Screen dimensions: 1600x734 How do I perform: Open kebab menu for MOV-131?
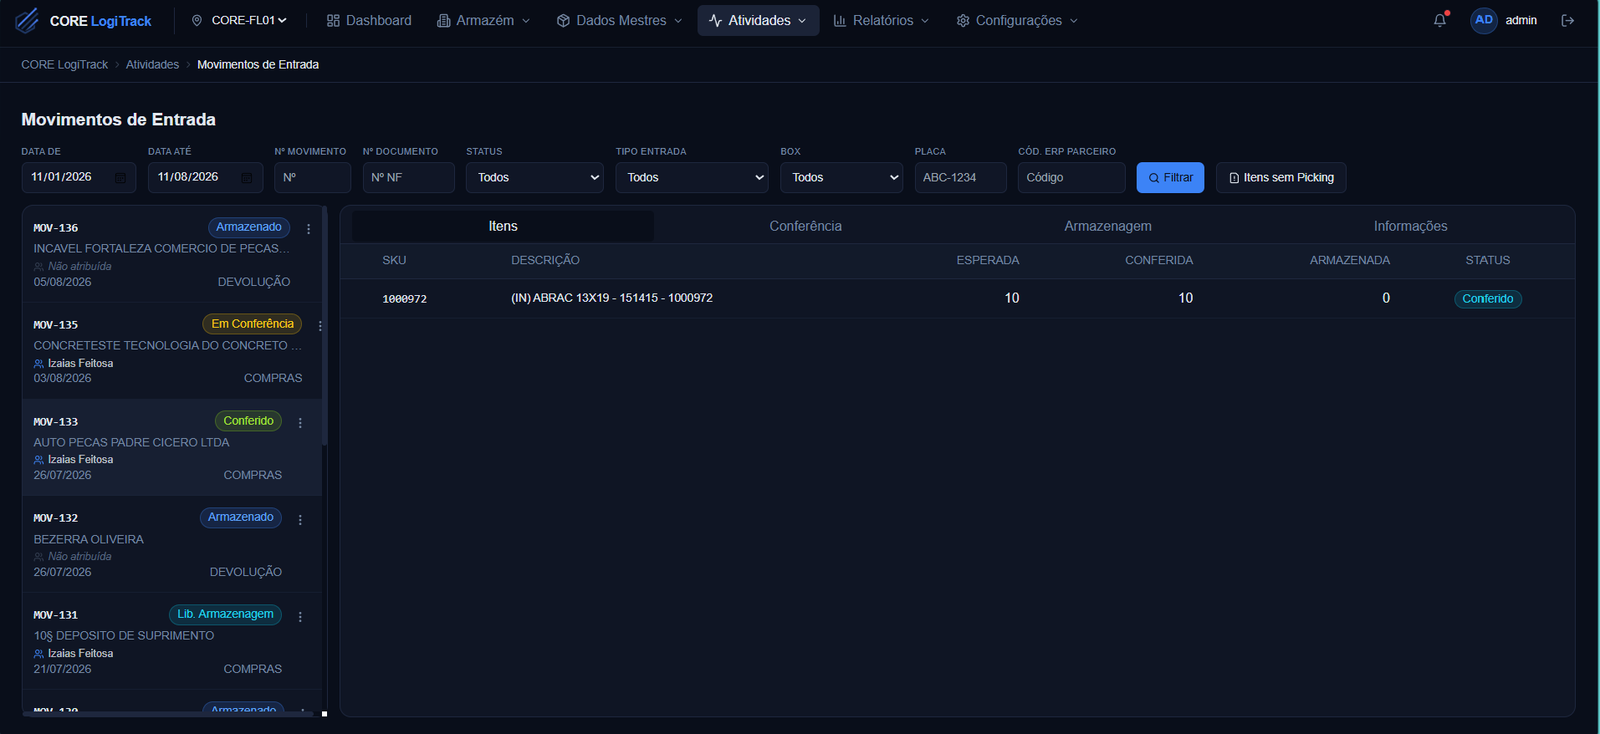pyautogui.click(x=300, y=617)
